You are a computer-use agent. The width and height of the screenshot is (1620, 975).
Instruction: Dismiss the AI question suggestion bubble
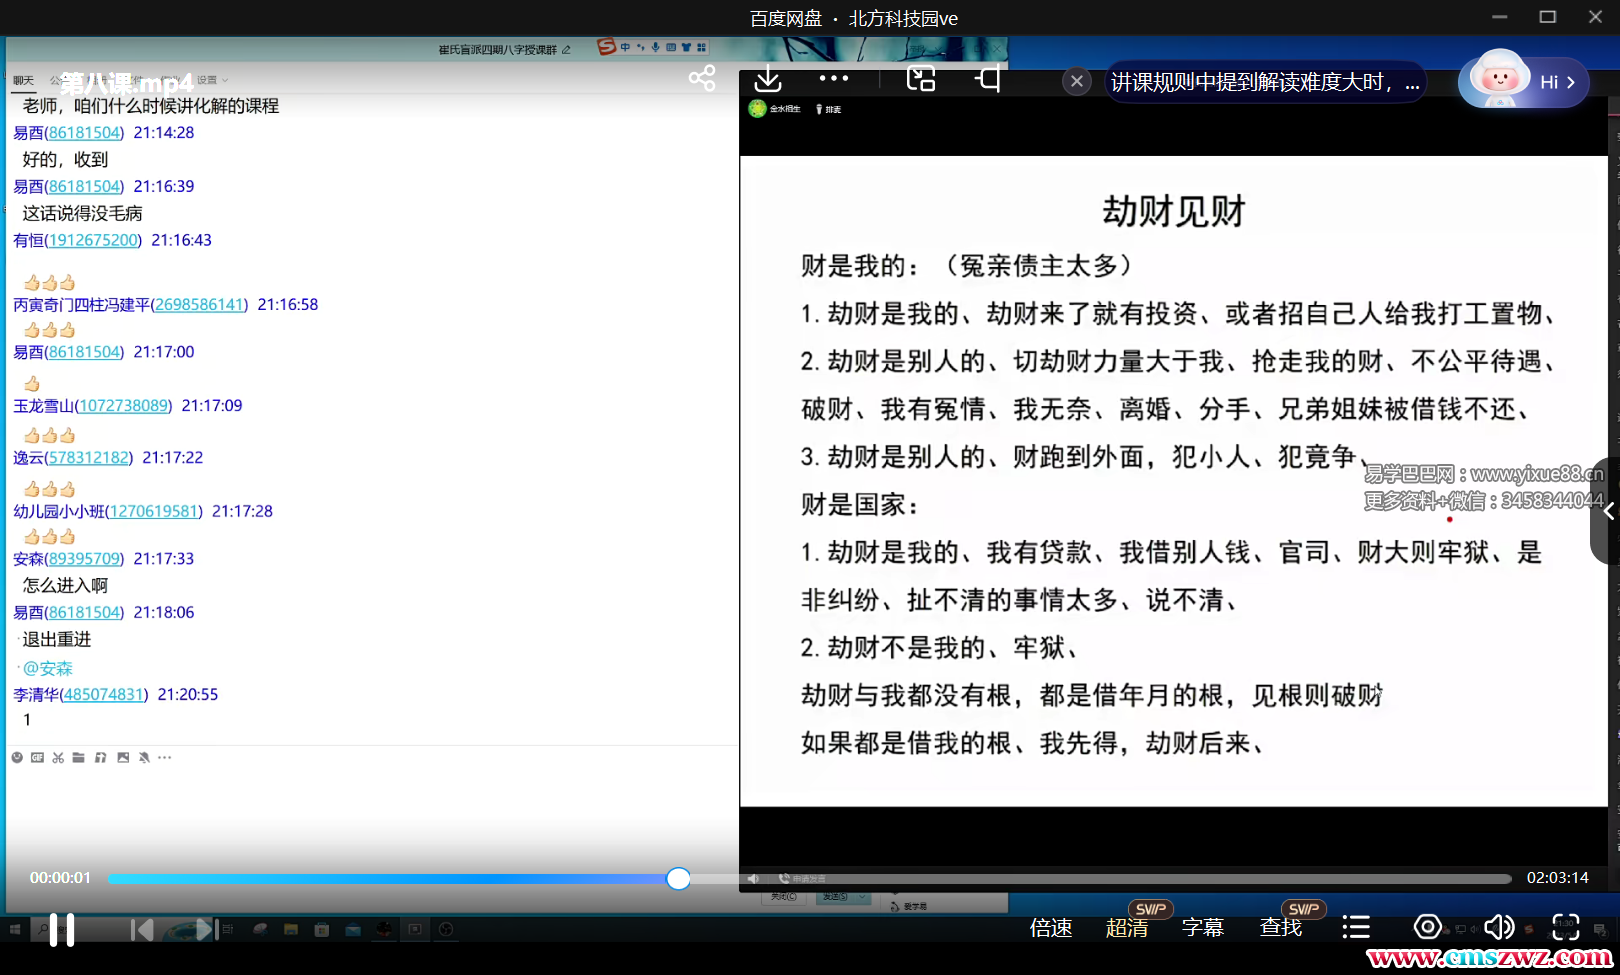coord(1076,81)
